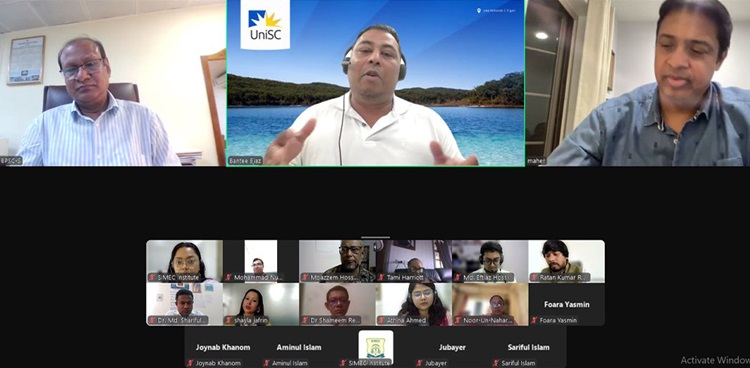Select Md. Eftiaz Hoss video thumbnail

490,261
